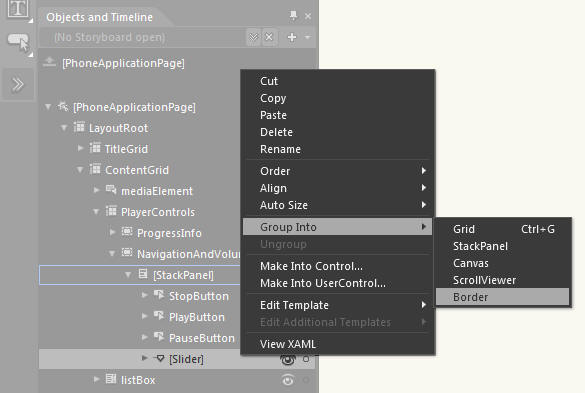Toggle visibility eye for listBox row
Screen dimensions: 585x393
288,380
